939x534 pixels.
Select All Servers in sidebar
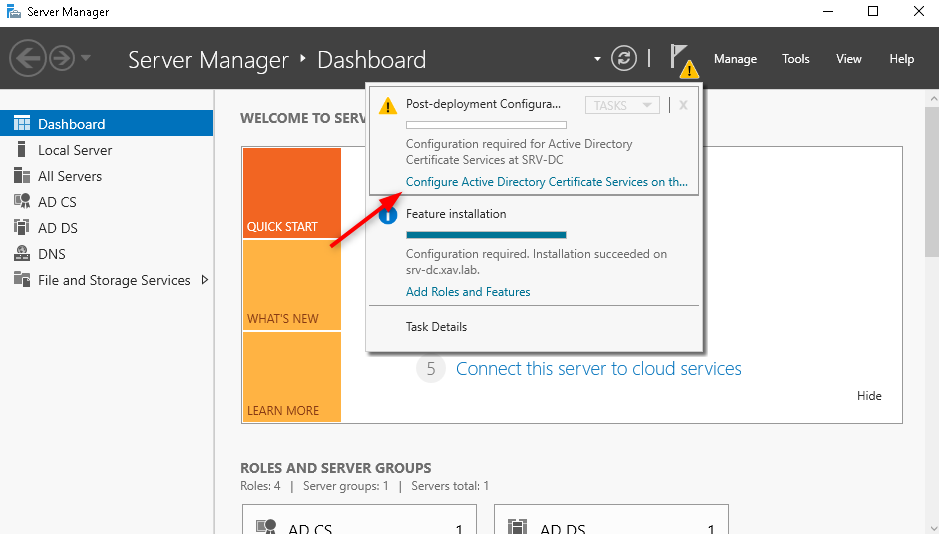pos(70,176)
